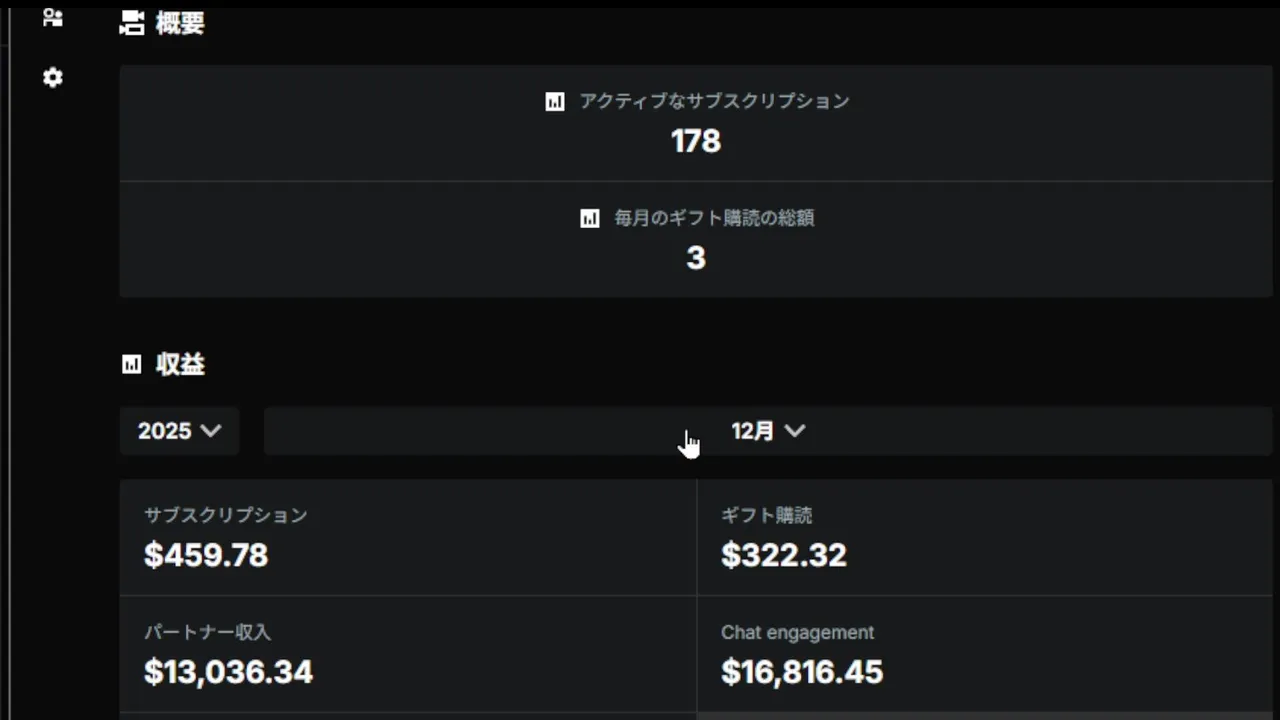Viewport: 1280px width, 720px height.
Task: Expand the 12月 month selector
Action: pyautogui.click(x=767, y=431)
